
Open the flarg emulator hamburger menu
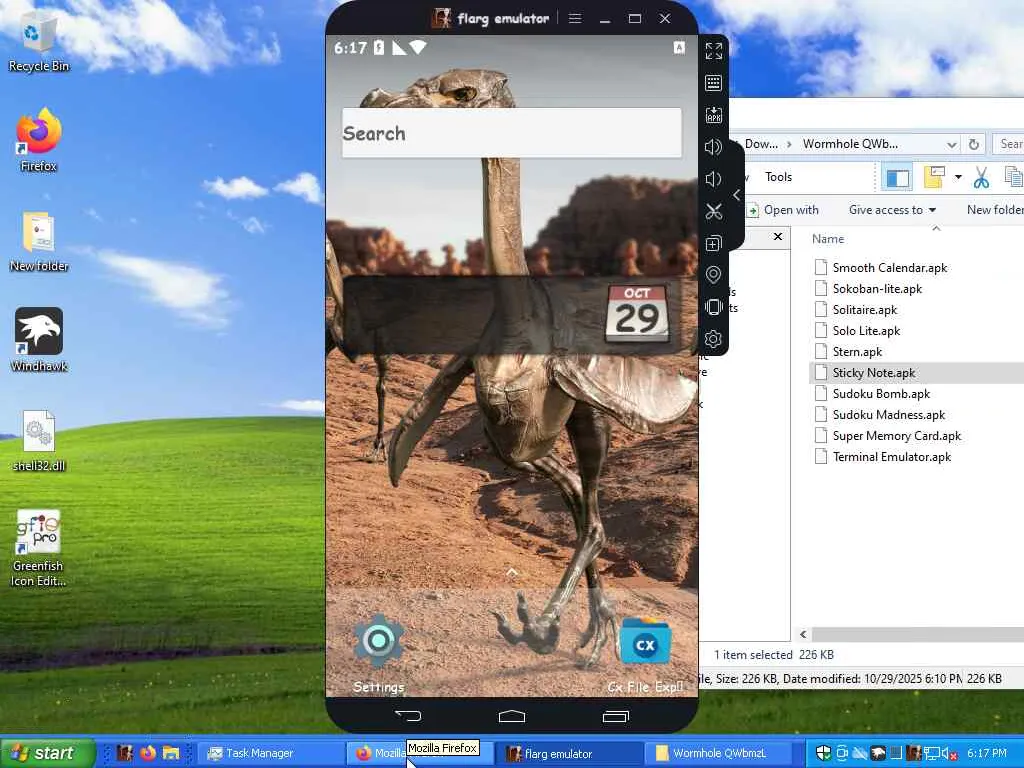coord(575,18)
